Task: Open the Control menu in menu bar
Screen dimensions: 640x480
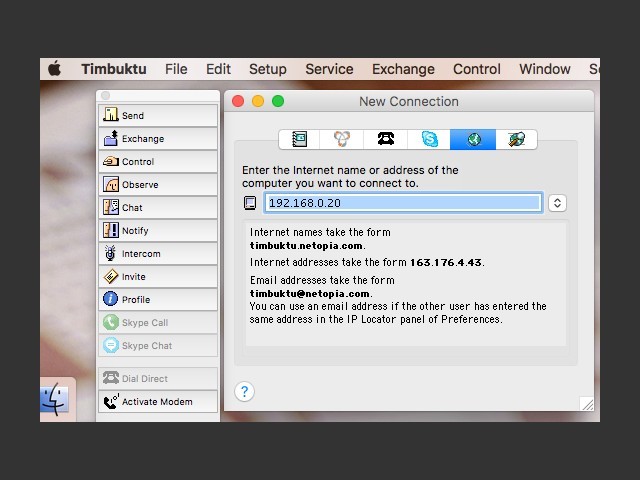Action: (x=477, y=69)
